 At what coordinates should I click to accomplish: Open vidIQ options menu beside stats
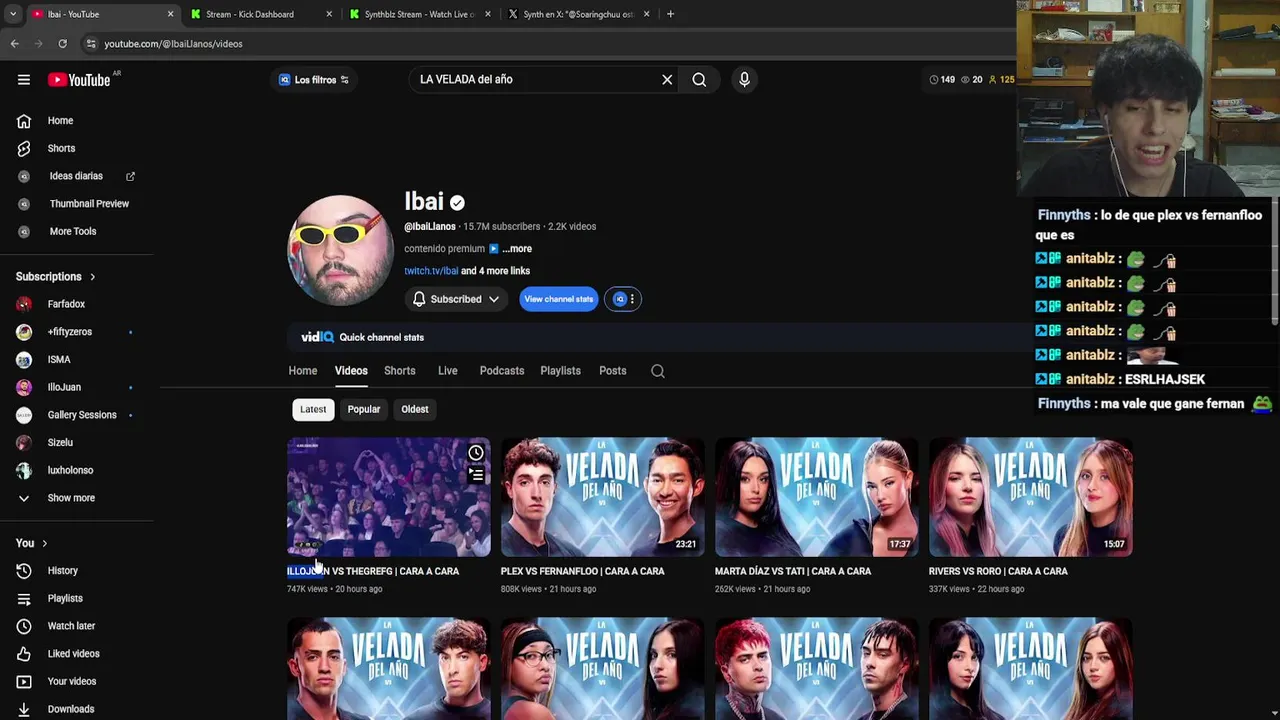coord(624,299)
